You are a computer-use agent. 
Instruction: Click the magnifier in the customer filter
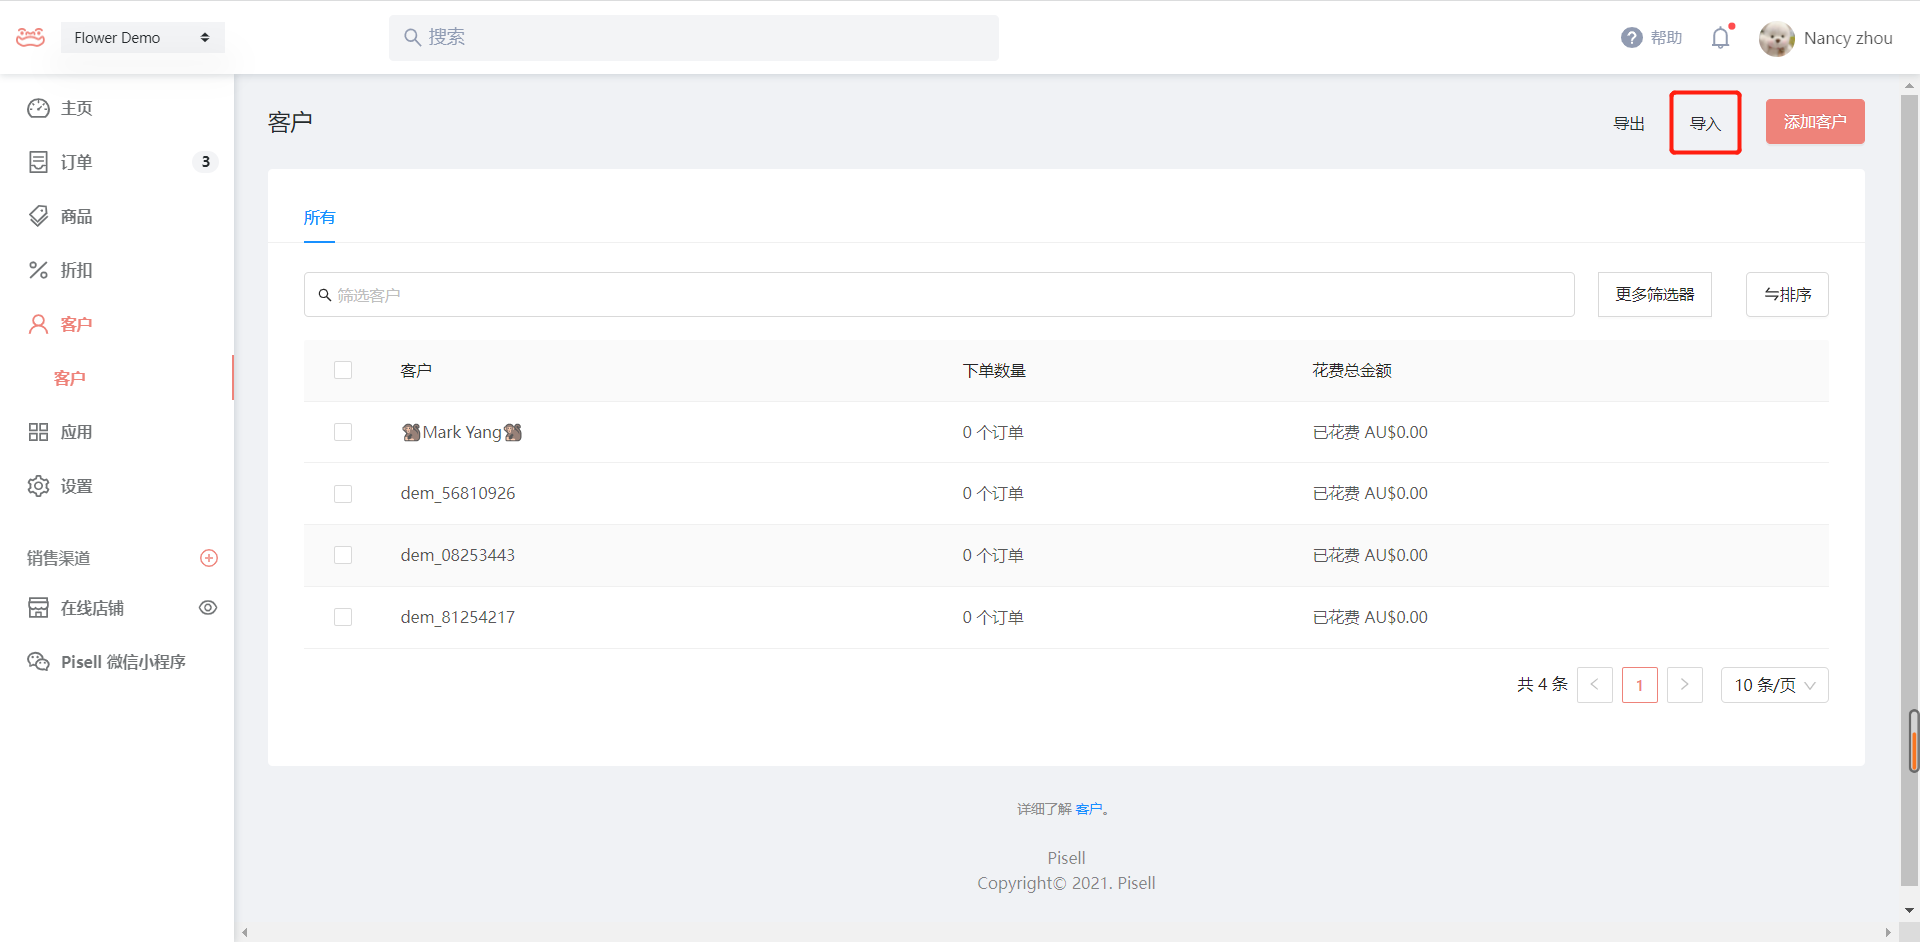pyautogui.click(x=325, y=295)
